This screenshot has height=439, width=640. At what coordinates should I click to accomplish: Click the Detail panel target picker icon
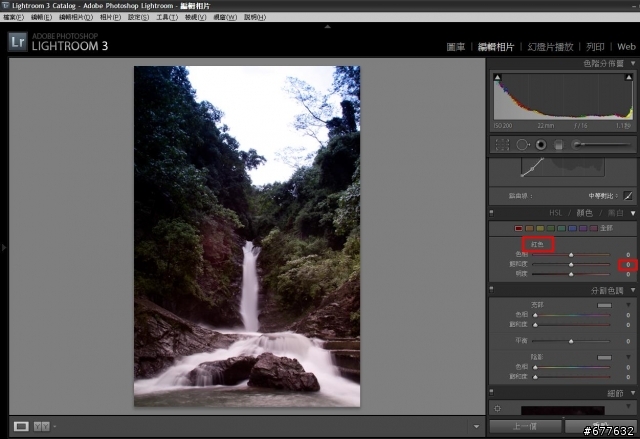[x=497, y=408]
